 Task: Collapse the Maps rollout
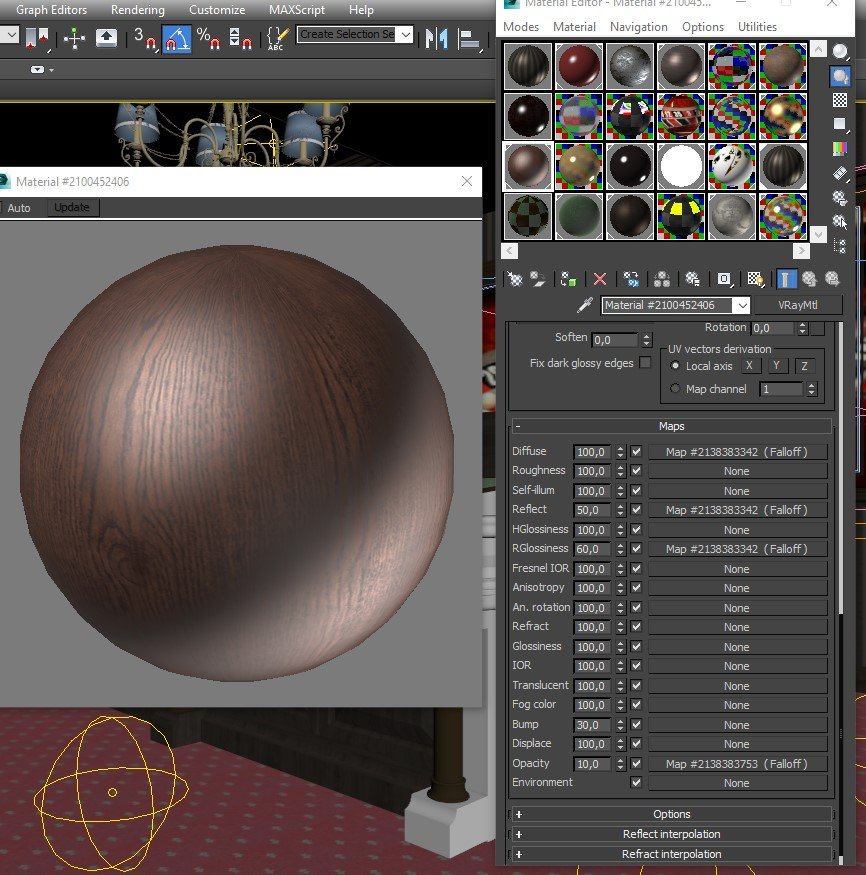(x=671, y=426)
